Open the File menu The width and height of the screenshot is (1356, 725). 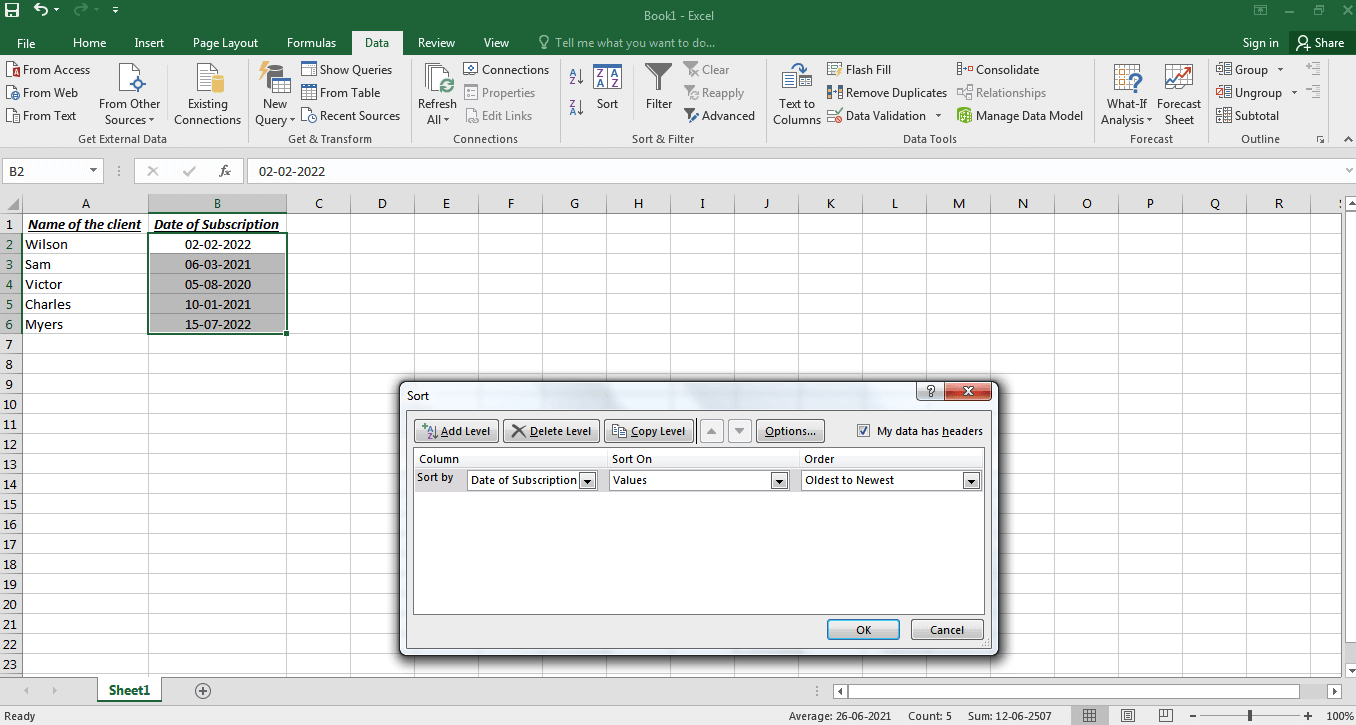tap(26, 43)
